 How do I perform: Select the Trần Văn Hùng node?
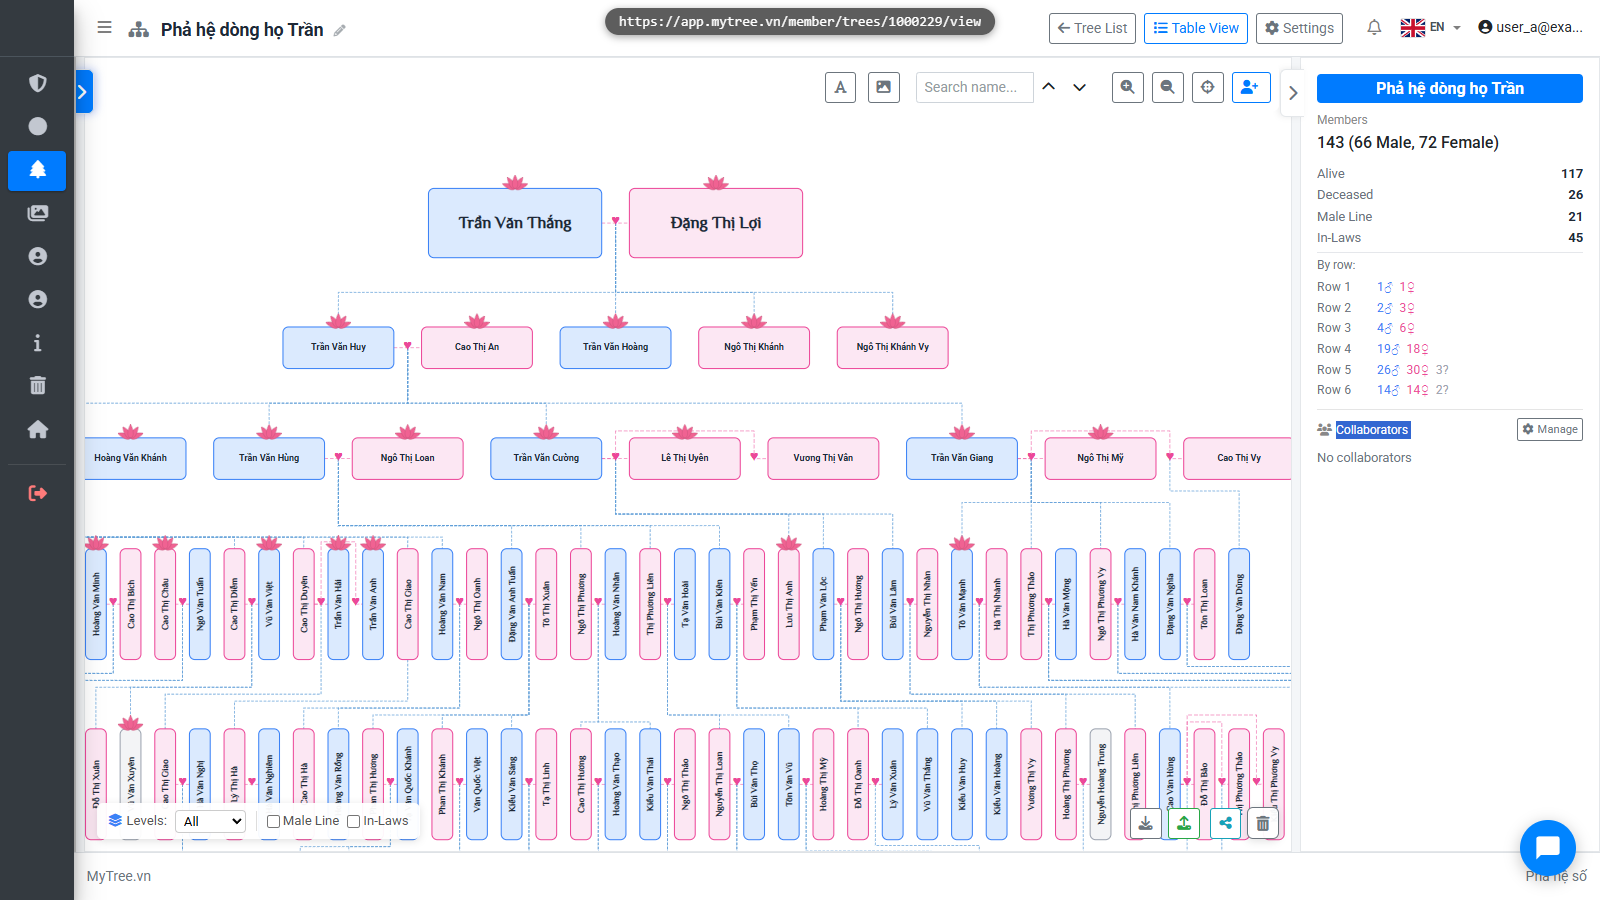point(269,458)
